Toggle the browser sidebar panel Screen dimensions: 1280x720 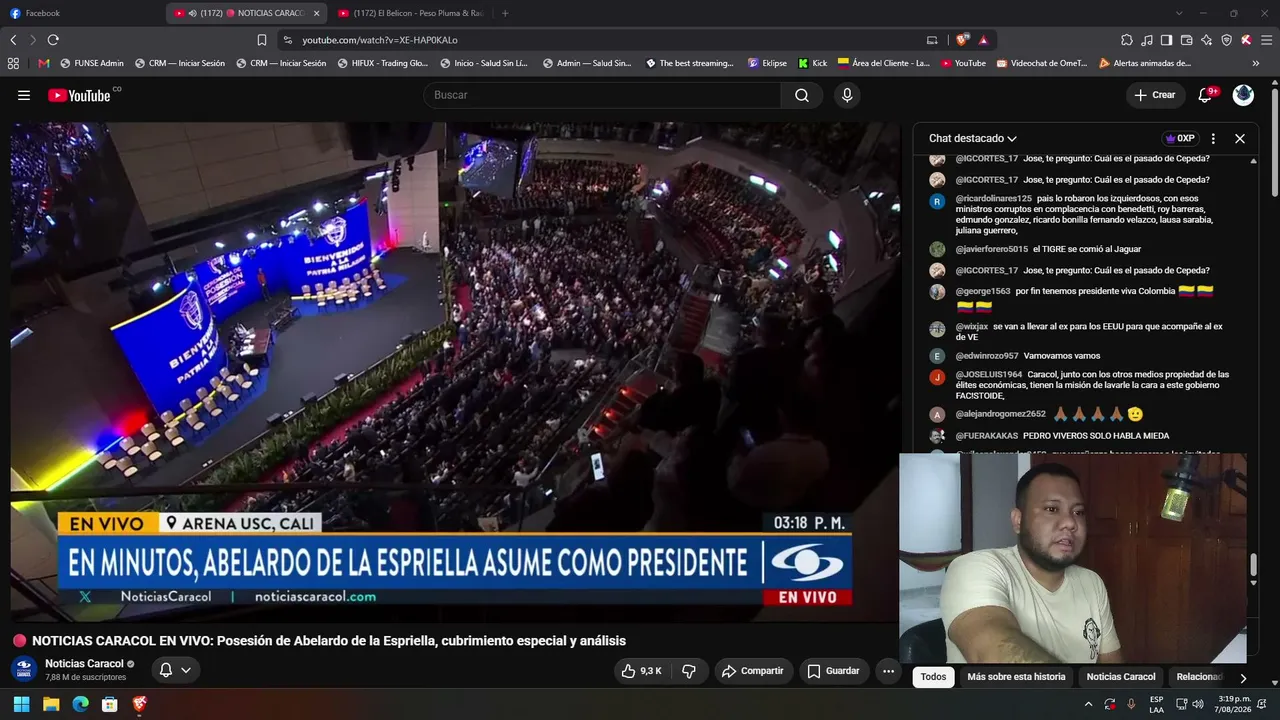coord(1166,40)
